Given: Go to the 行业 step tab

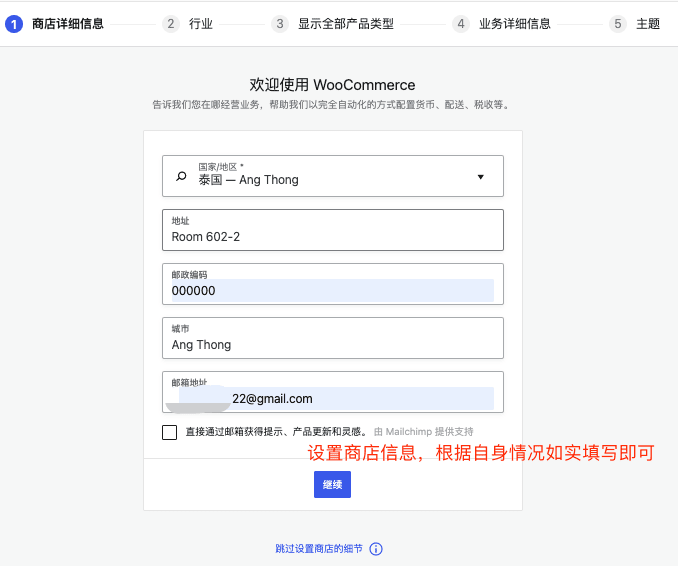Looking at the screenshot, I should coord(201,24).
